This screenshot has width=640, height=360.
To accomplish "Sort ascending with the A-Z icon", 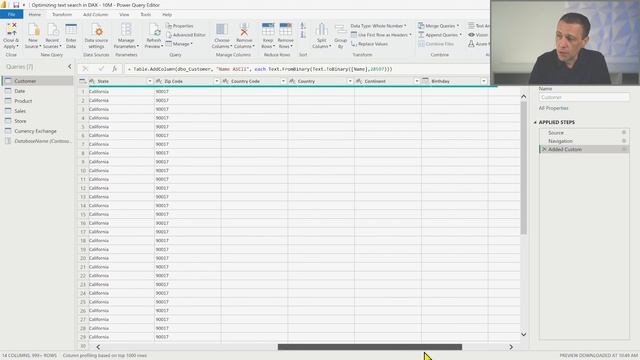I will click(x=303, y=26).
